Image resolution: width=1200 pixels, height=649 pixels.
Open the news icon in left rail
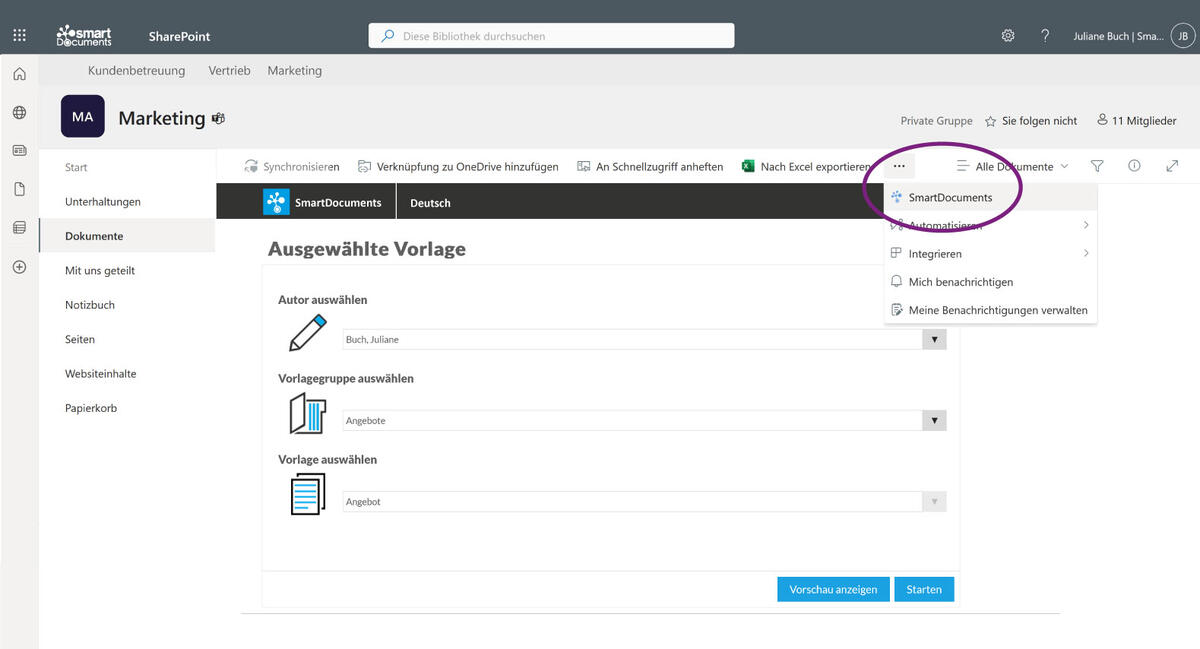click(19, 151)
